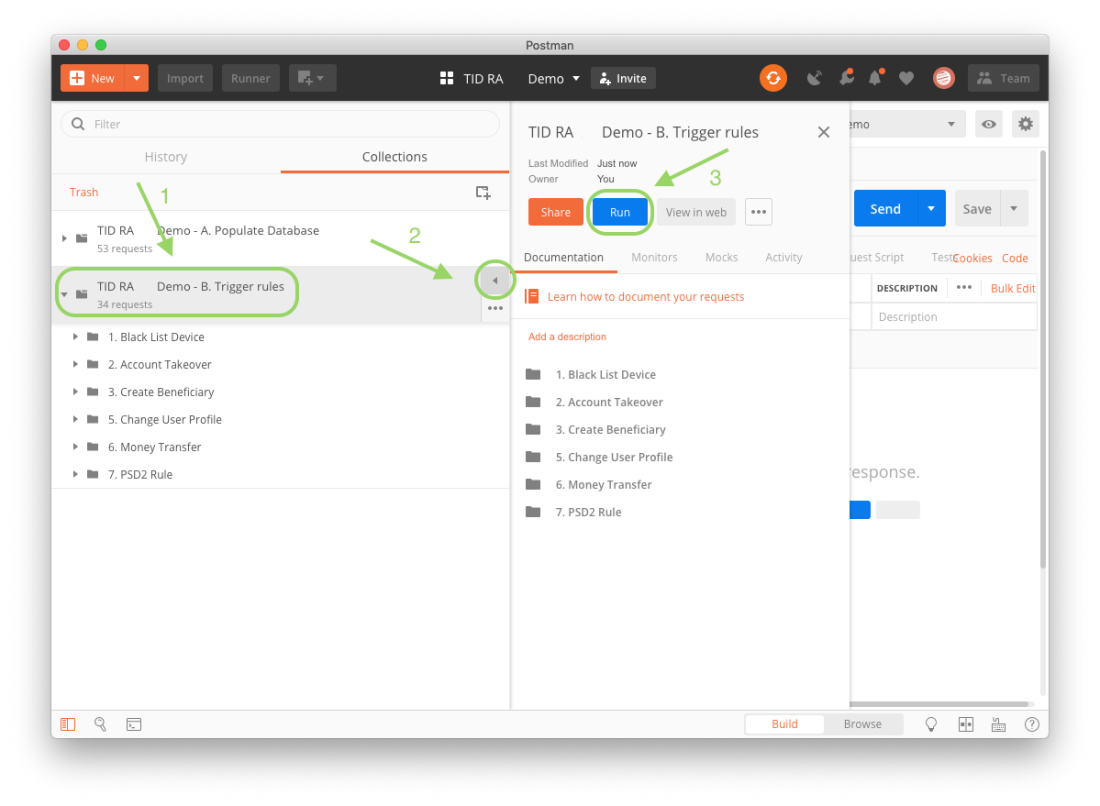
Task: Toggle the sidebar icon in status bar
Action: coord(68,724)
